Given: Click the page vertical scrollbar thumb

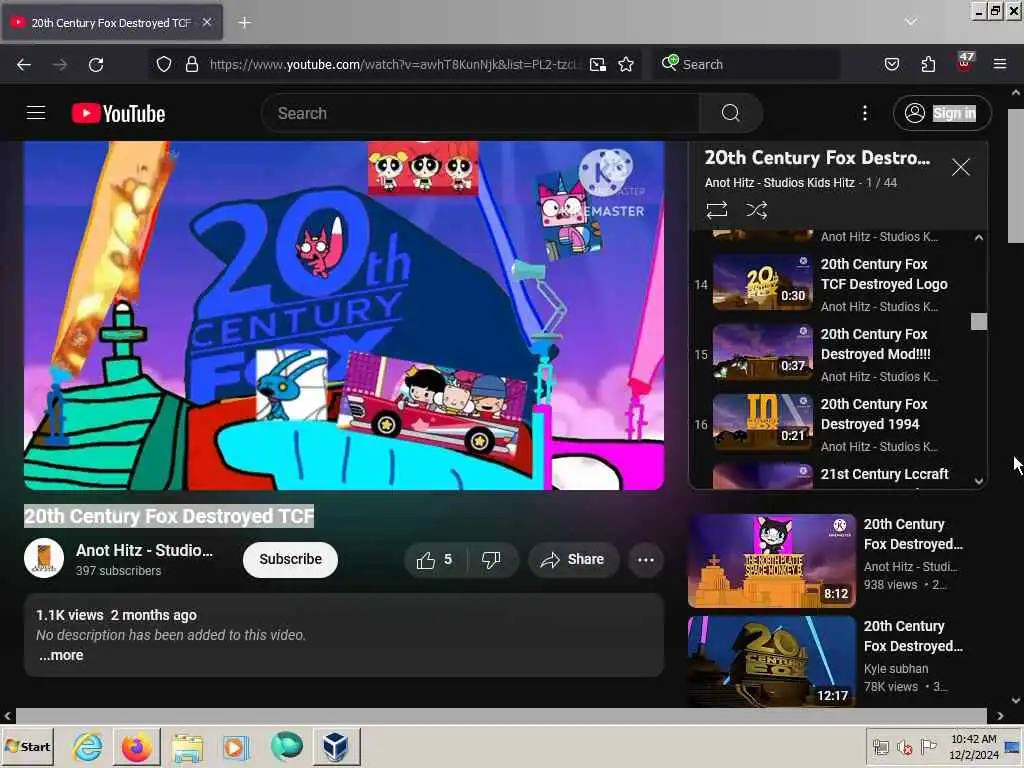Looking at the screenshot, I should click(x=1016, y=176).
